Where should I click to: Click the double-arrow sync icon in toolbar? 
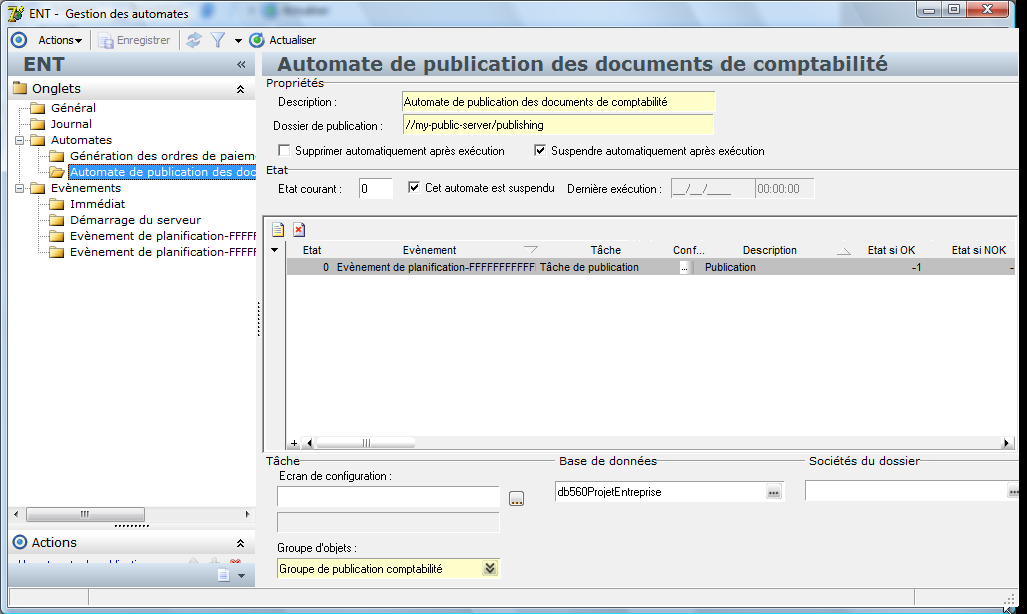pyautogui.click(x=193, y=40)
